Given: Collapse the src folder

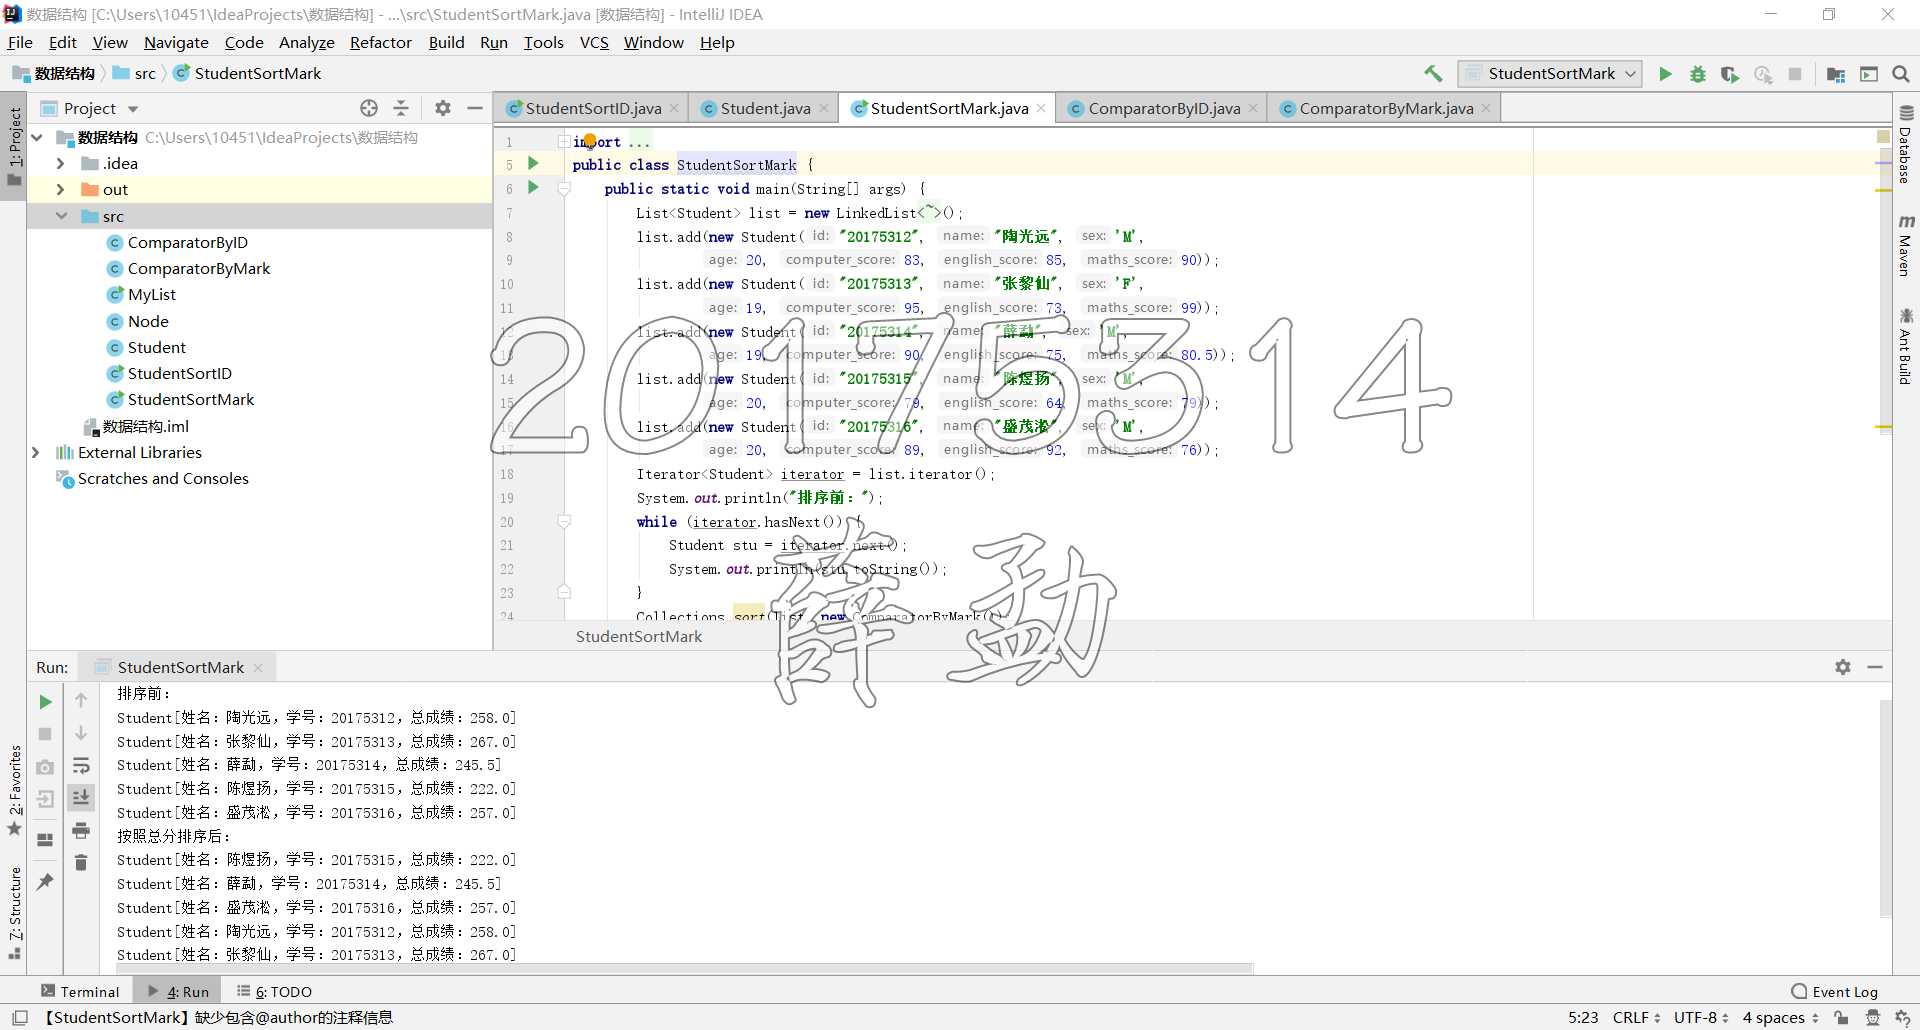Looking at the screenshot, I should coord(60,216).
